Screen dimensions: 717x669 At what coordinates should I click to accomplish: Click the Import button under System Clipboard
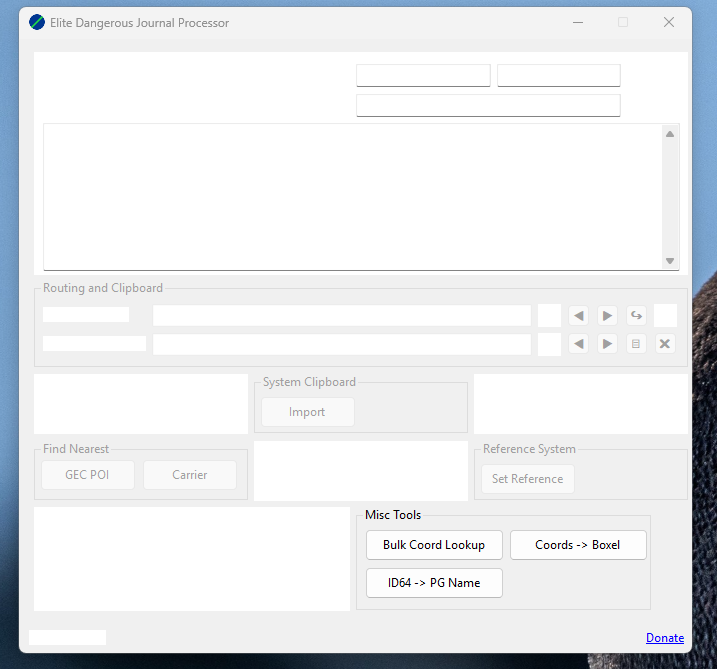[308, 412]
